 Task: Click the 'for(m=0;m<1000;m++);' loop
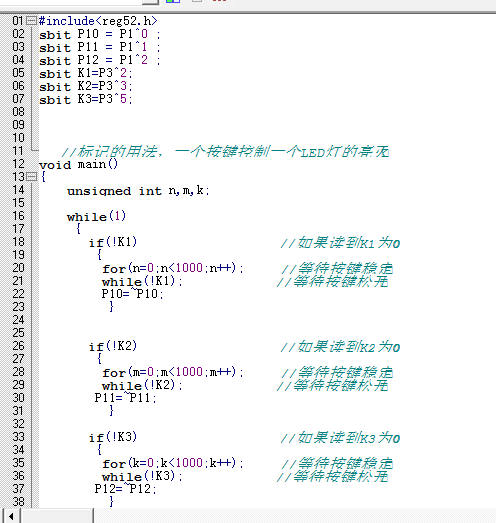tap(173, 372)
